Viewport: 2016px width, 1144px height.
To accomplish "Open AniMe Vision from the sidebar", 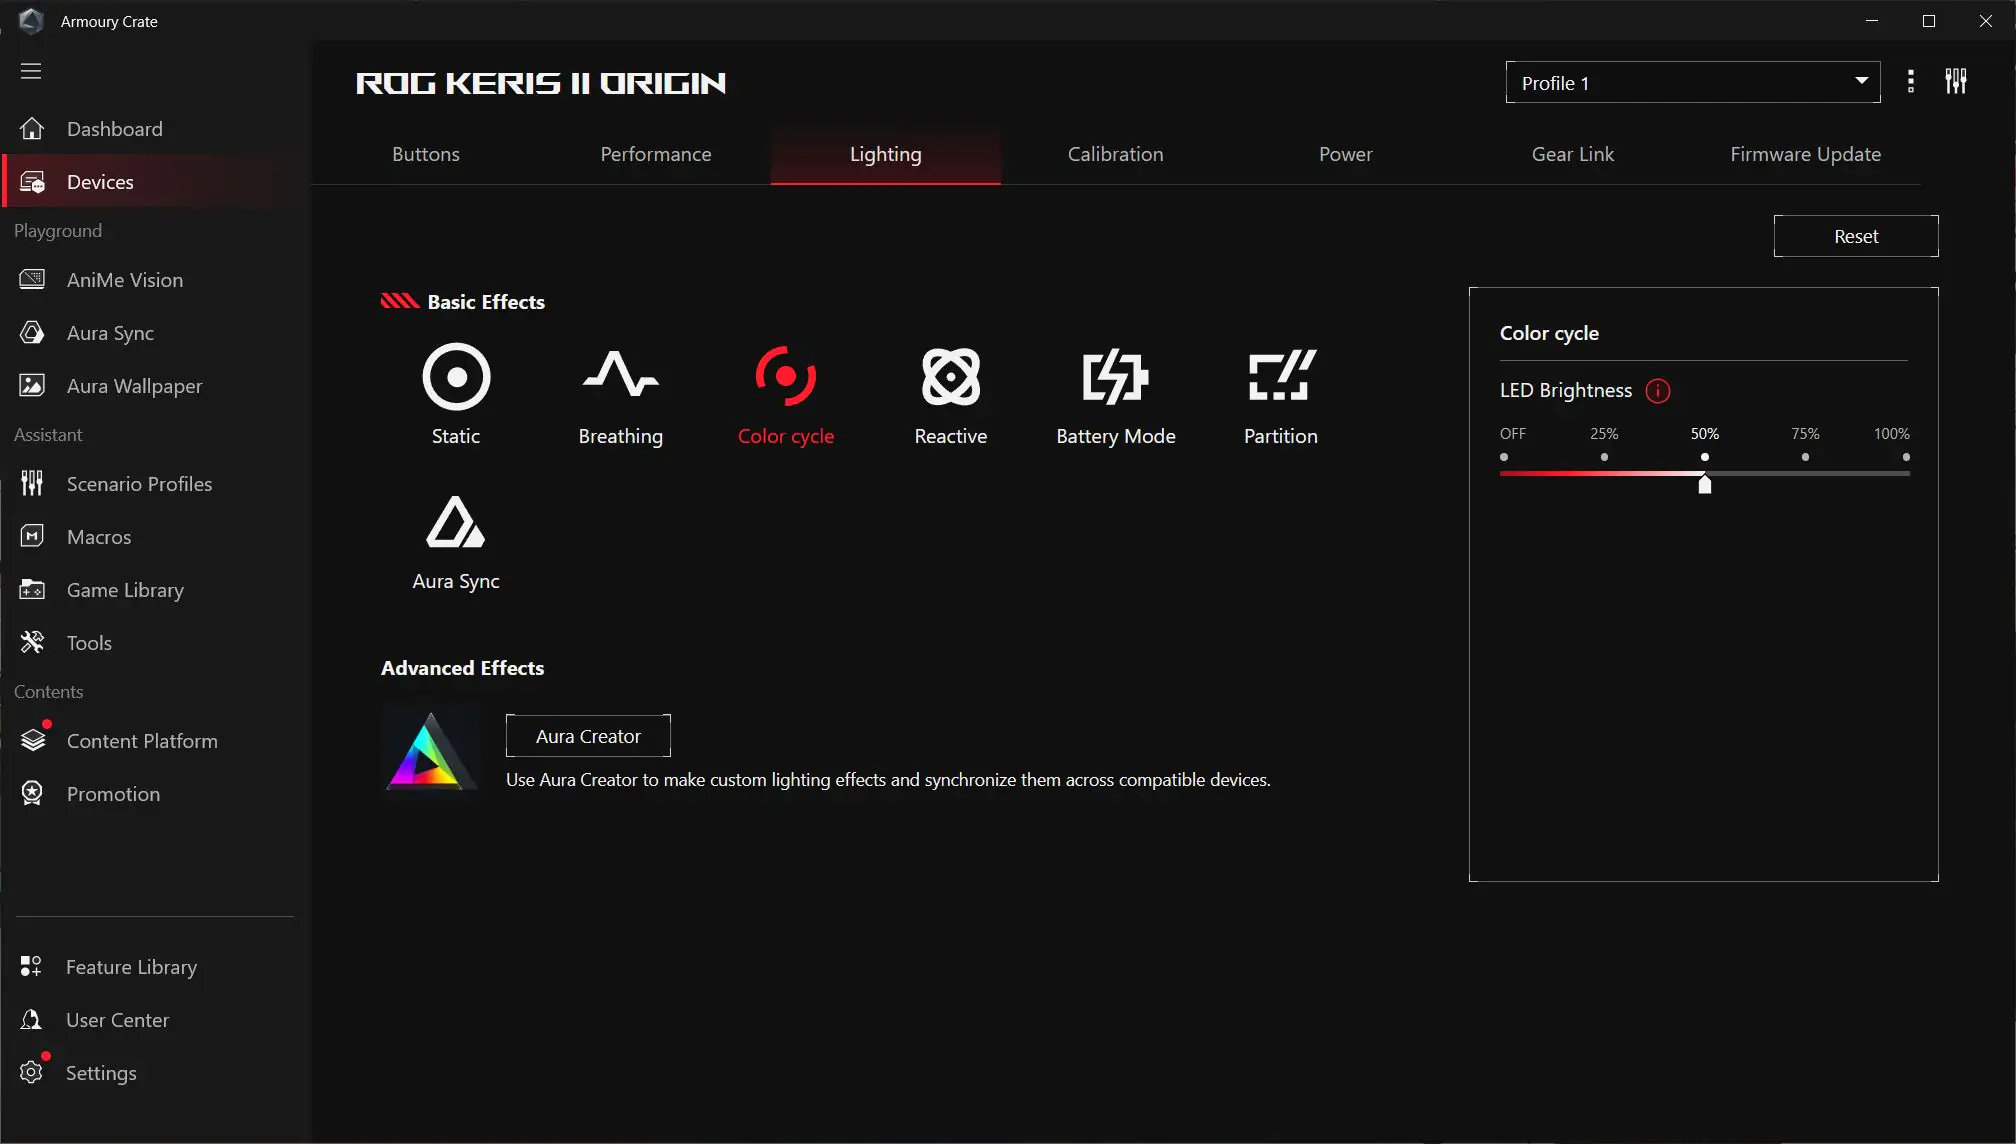I will (x=123, y=280).
